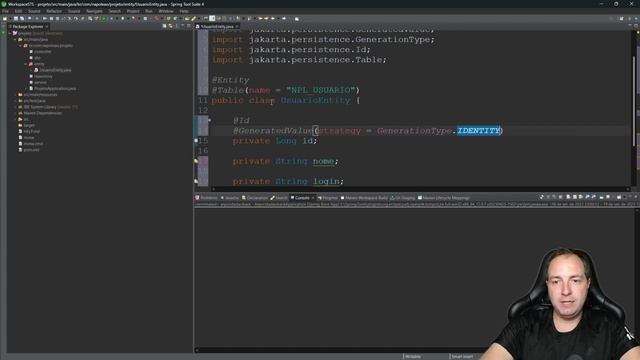Switch to the Search tab

[x=279, y=198]
